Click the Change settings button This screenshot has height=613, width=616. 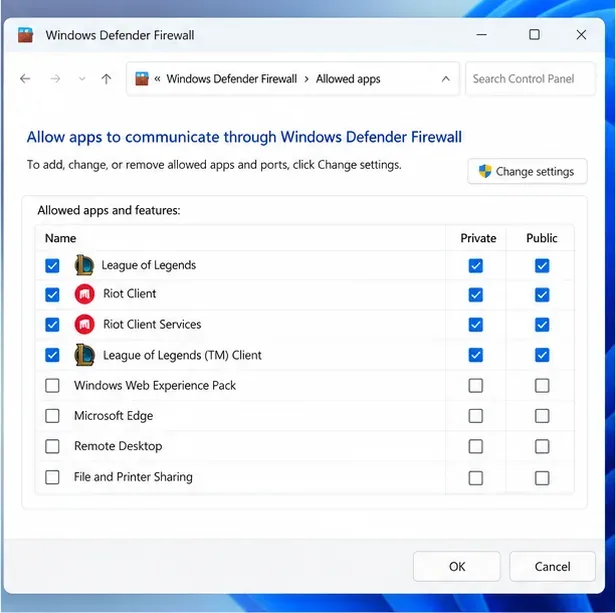pyautogui.click(x=527, y=171)
